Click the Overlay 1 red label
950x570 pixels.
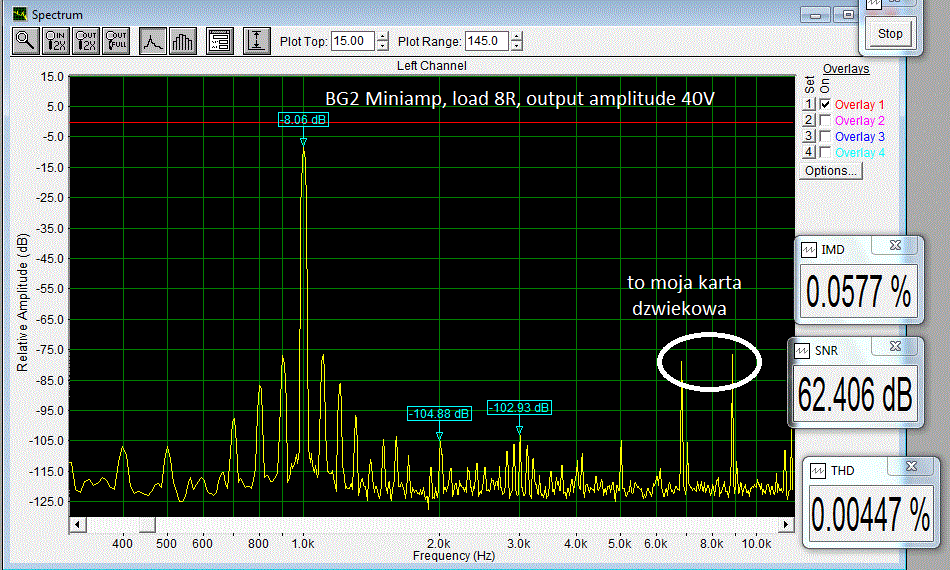pyautogui.click(x=860, y=104)
